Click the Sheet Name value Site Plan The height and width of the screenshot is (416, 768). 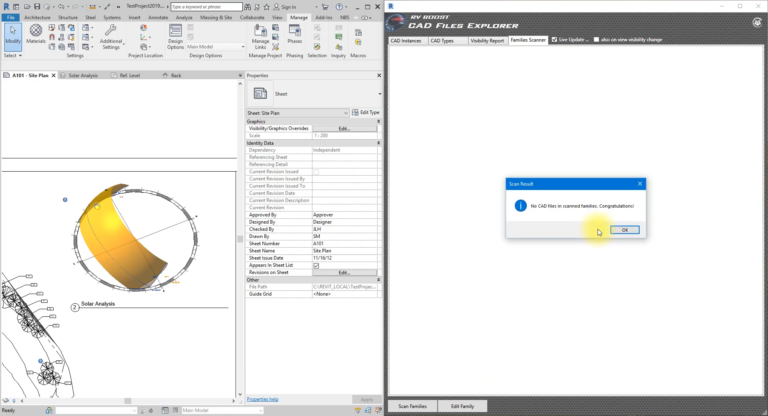pyautogui.click(x=345, y=251)
